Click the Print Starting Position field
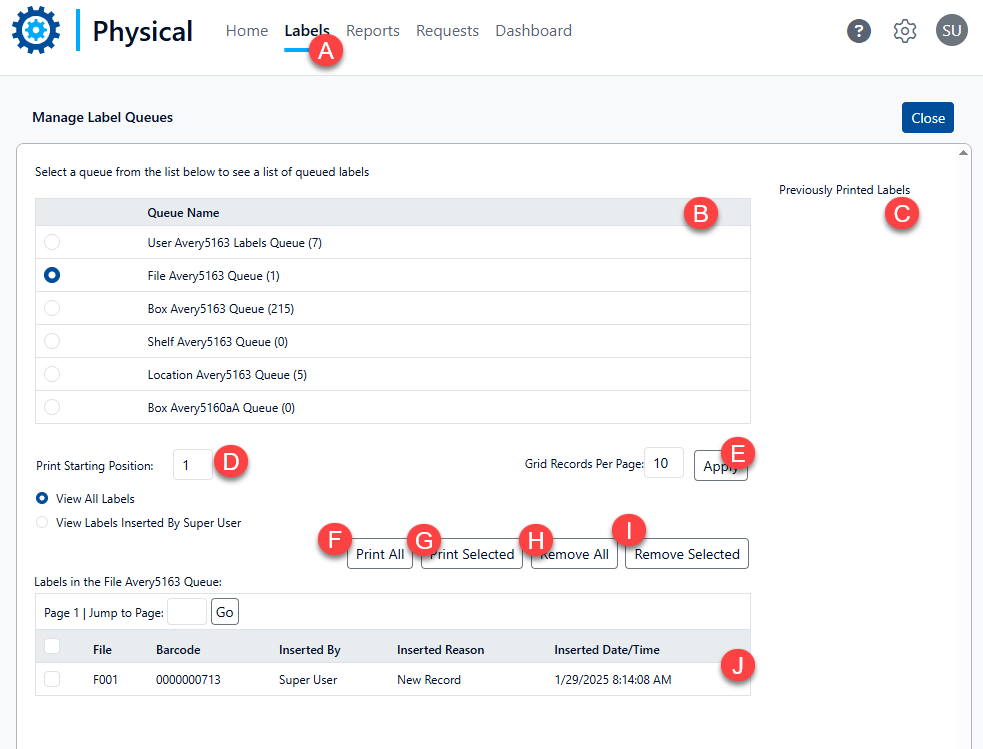Screen dimensions: 983x749 point(190,465)
